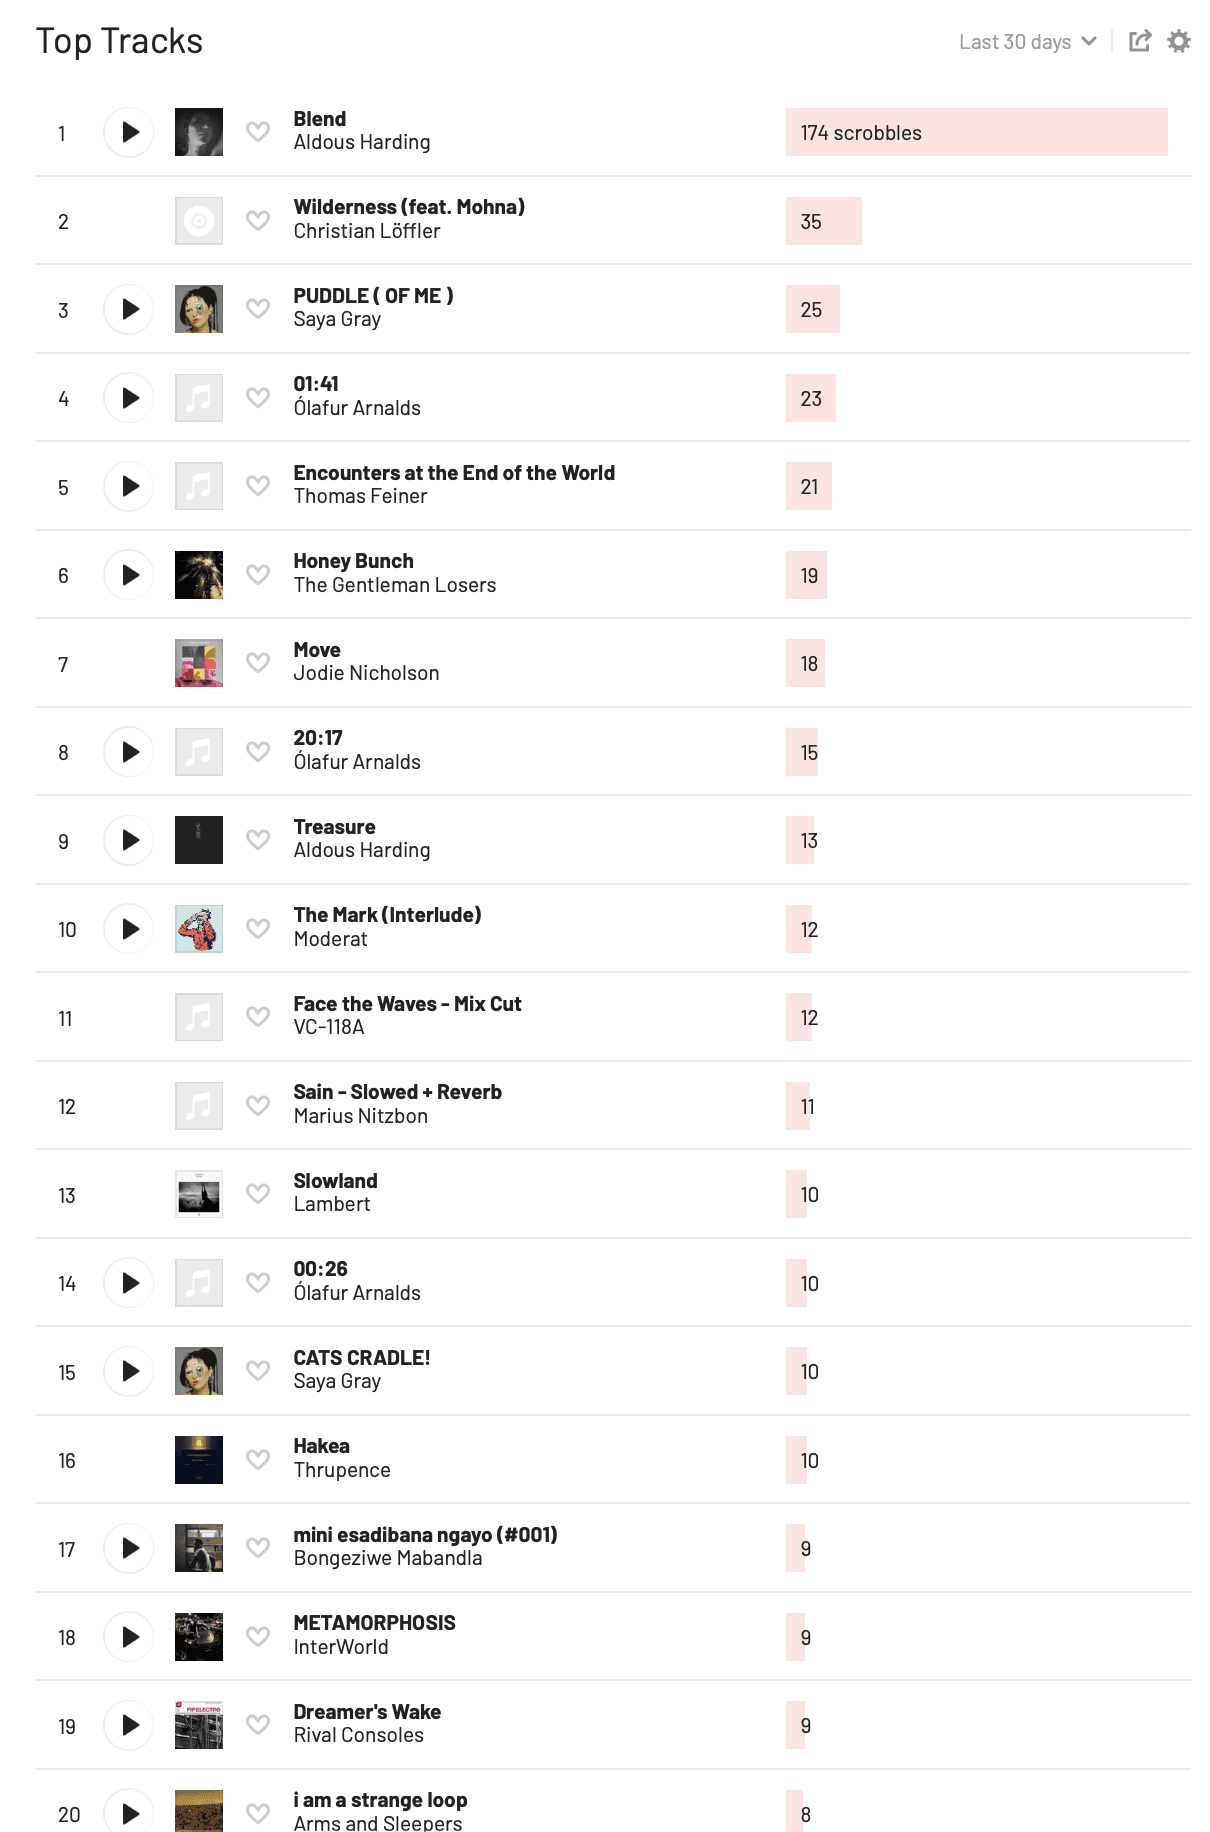Open the share icon near Last 30 days

(1139, 41)
